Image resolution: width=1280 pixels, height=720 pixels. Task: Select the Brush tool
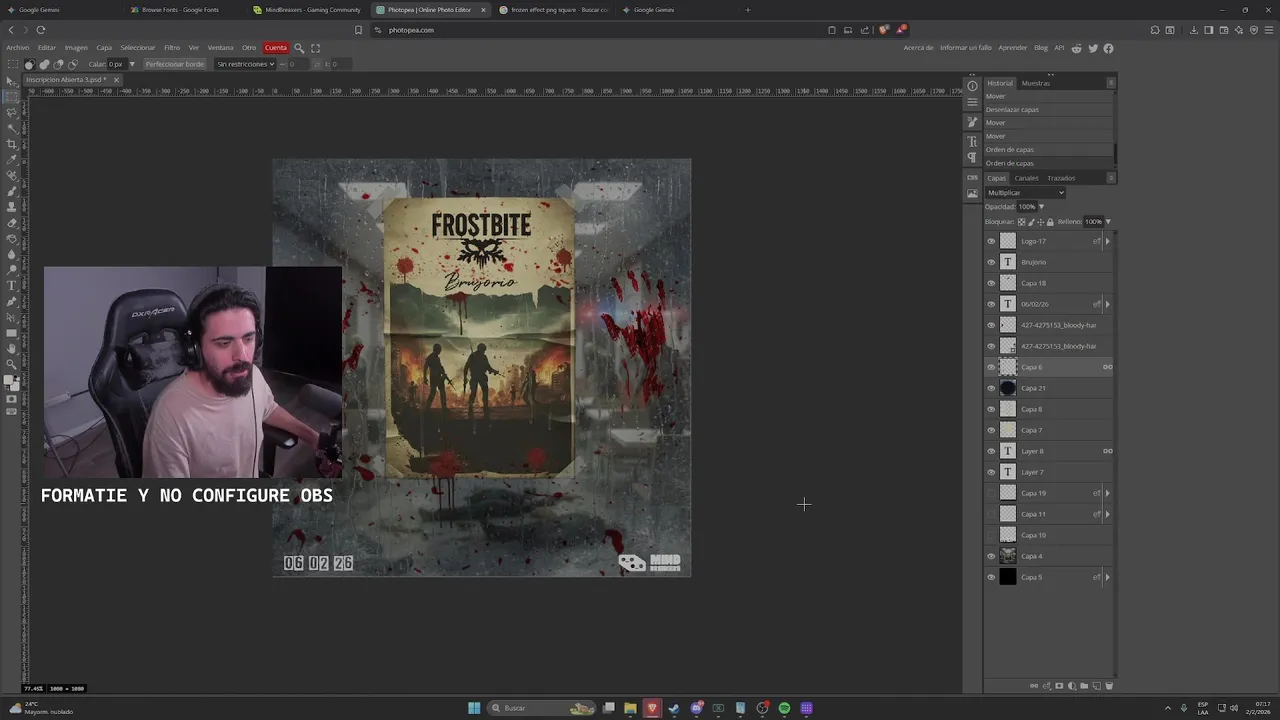pos(12,190)
